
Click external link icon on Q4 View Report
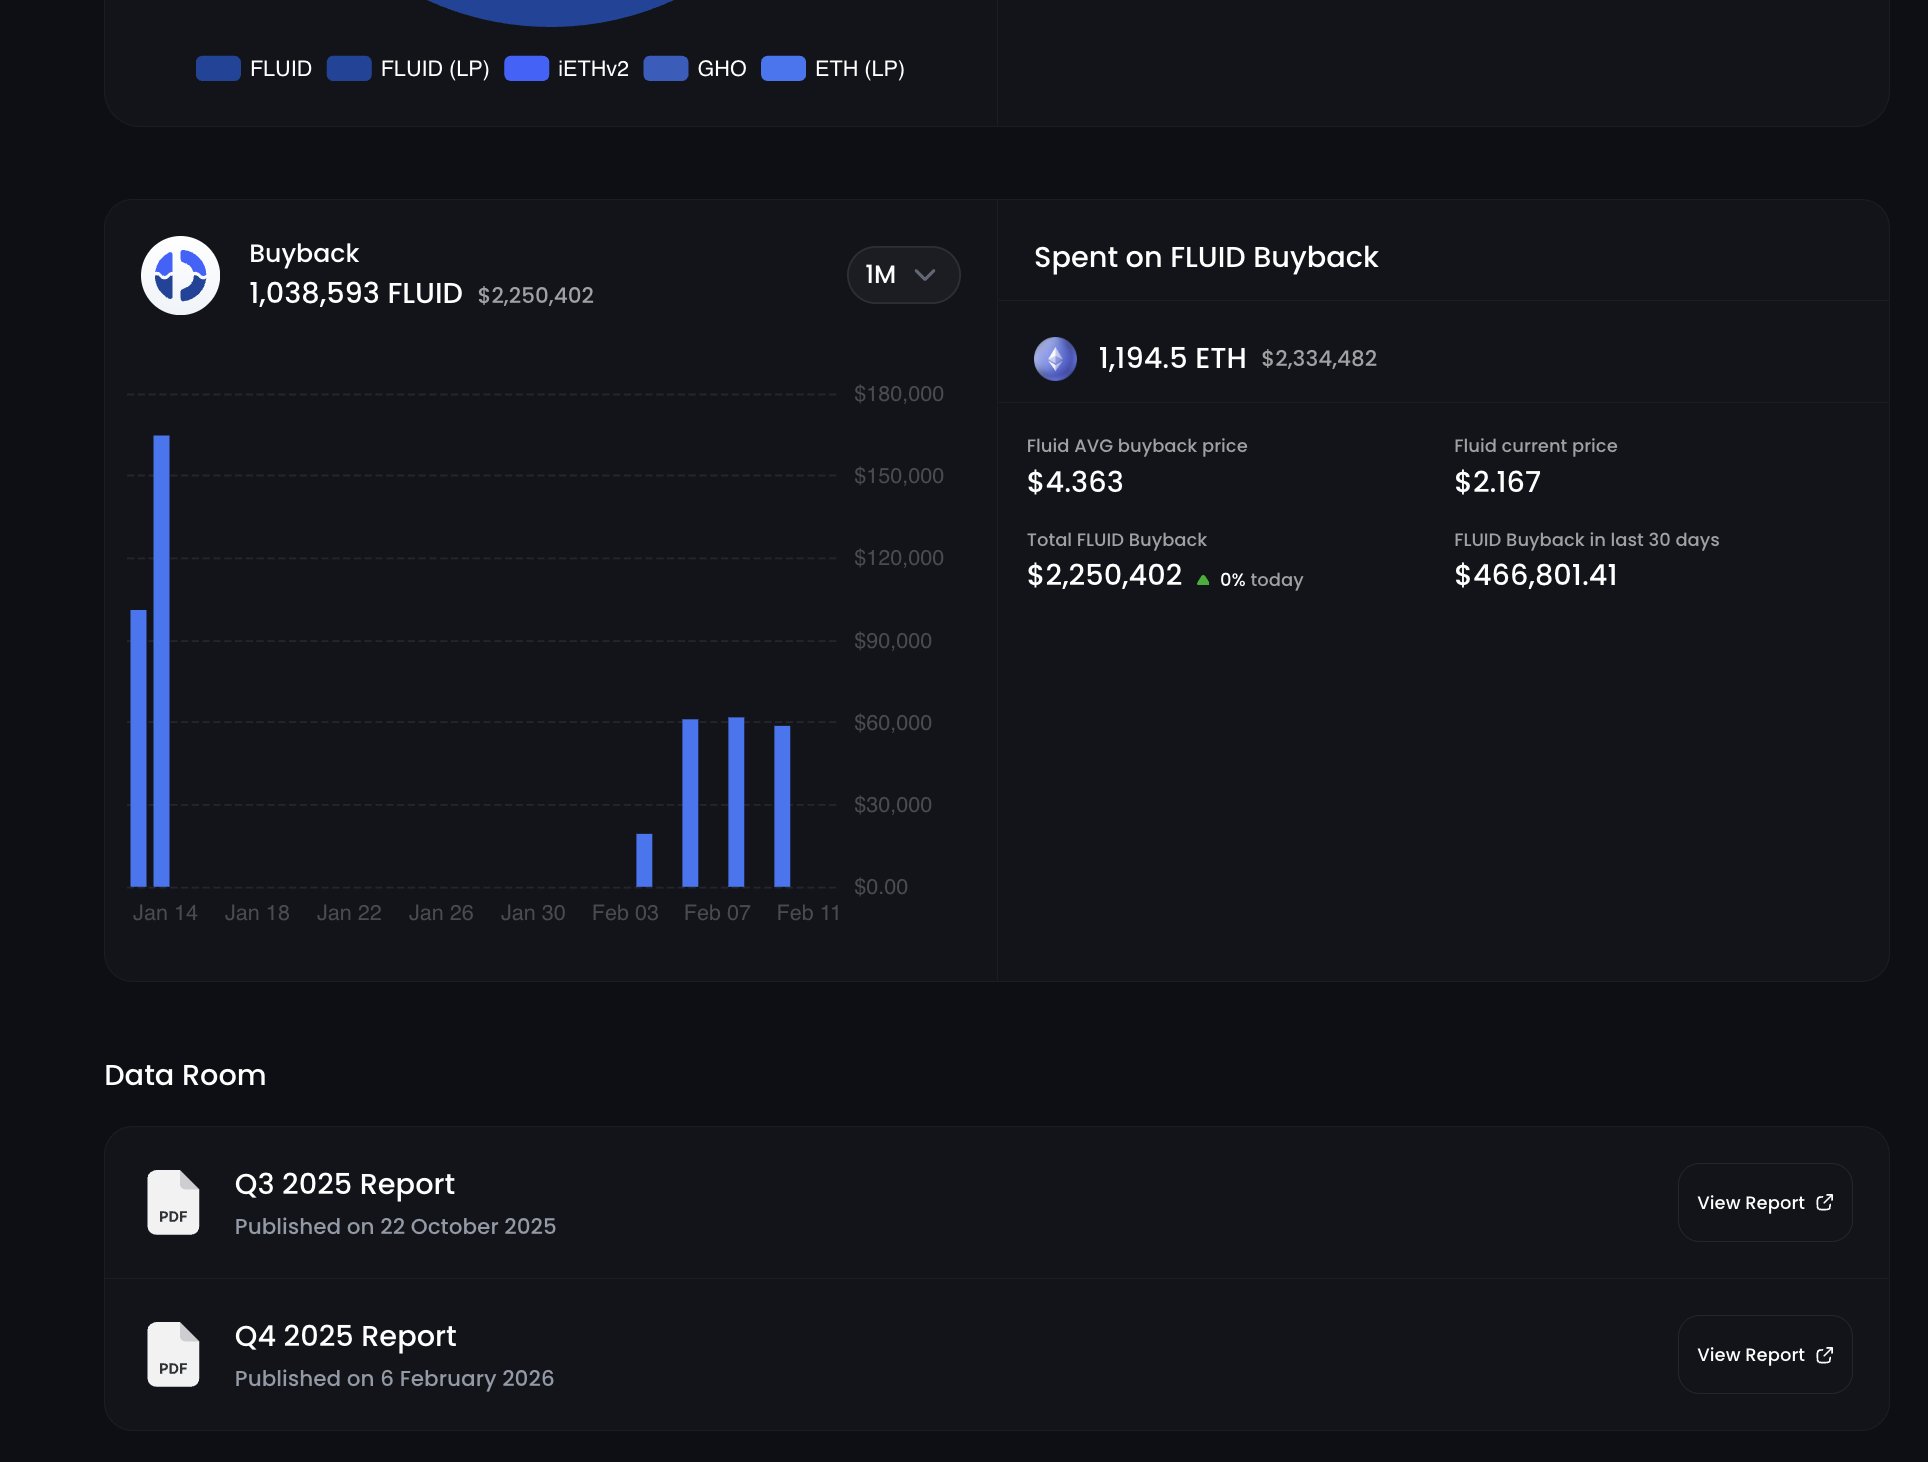(1824, 1354)
